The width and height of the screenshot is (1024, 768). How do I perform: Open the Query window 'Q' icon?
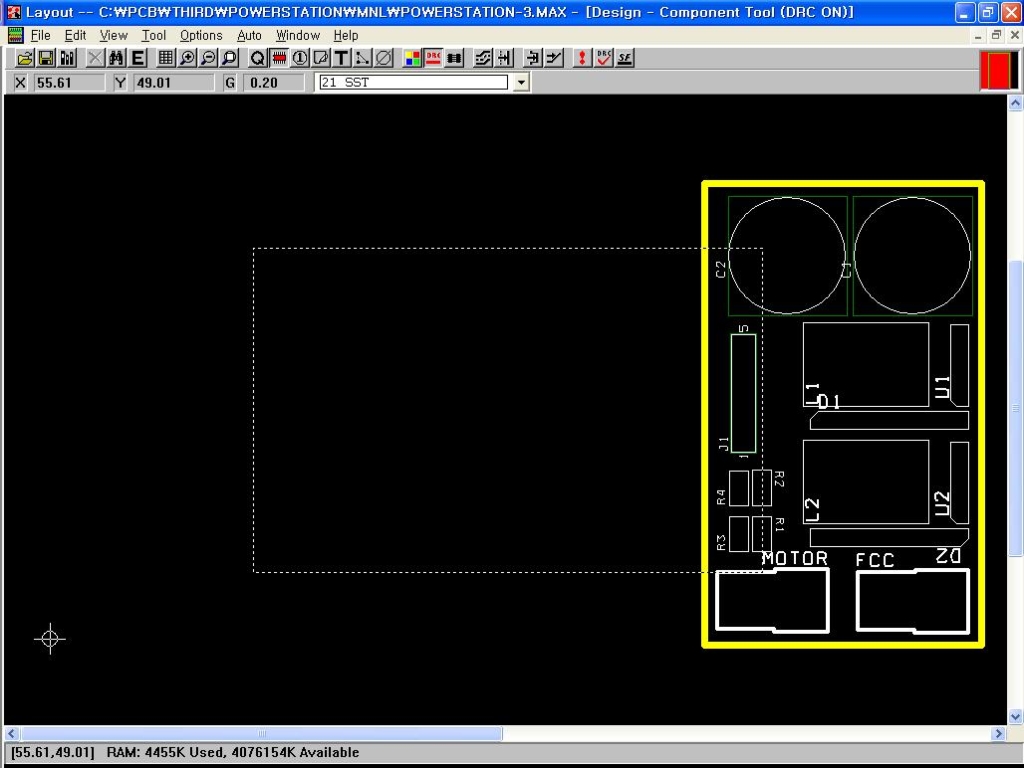pyautogui.click(x=257, y=58)
